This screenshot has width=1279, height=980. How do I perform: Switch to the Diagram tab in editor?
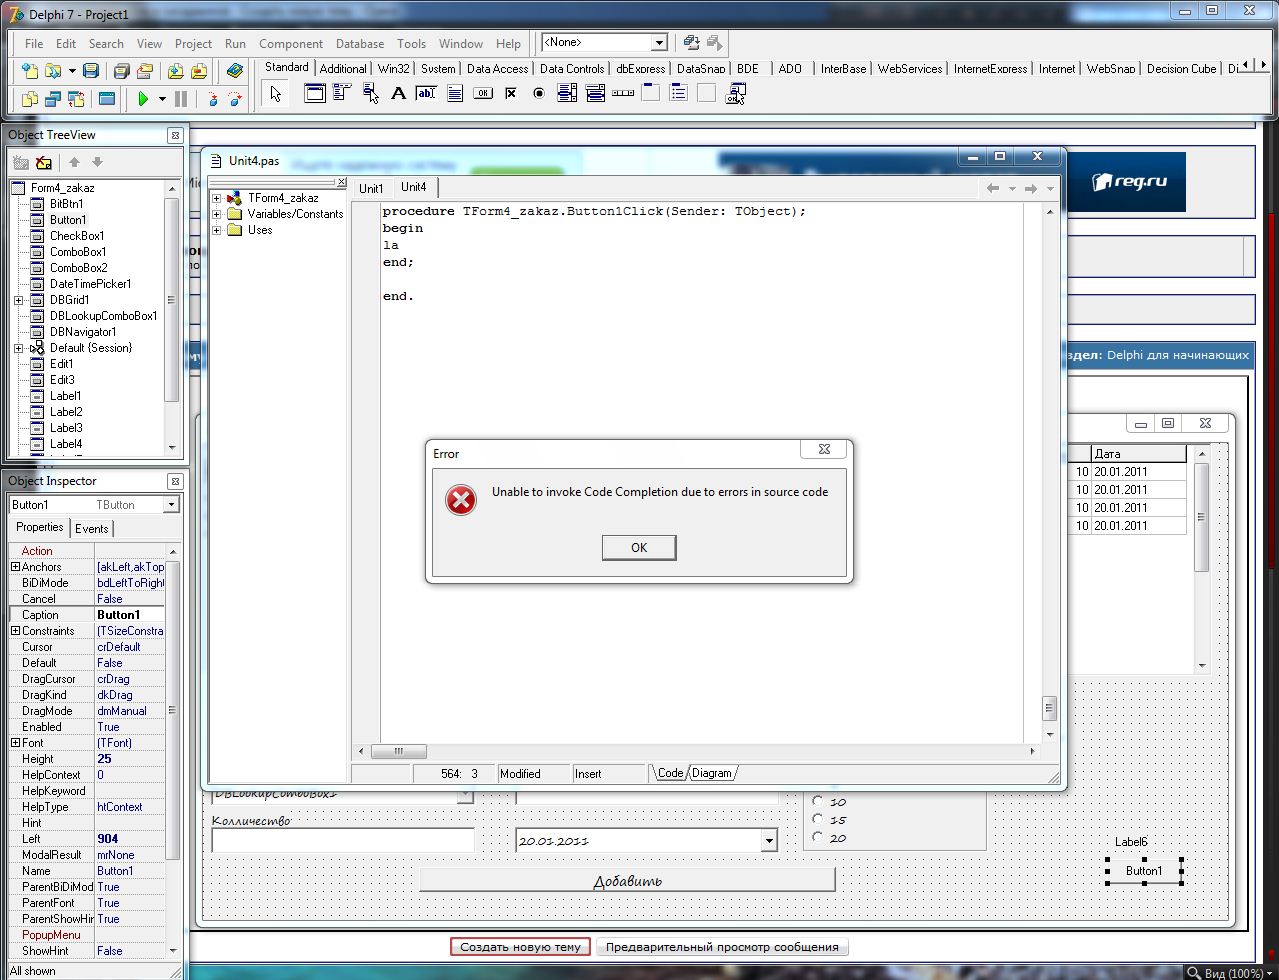click(x=712, y=773)
